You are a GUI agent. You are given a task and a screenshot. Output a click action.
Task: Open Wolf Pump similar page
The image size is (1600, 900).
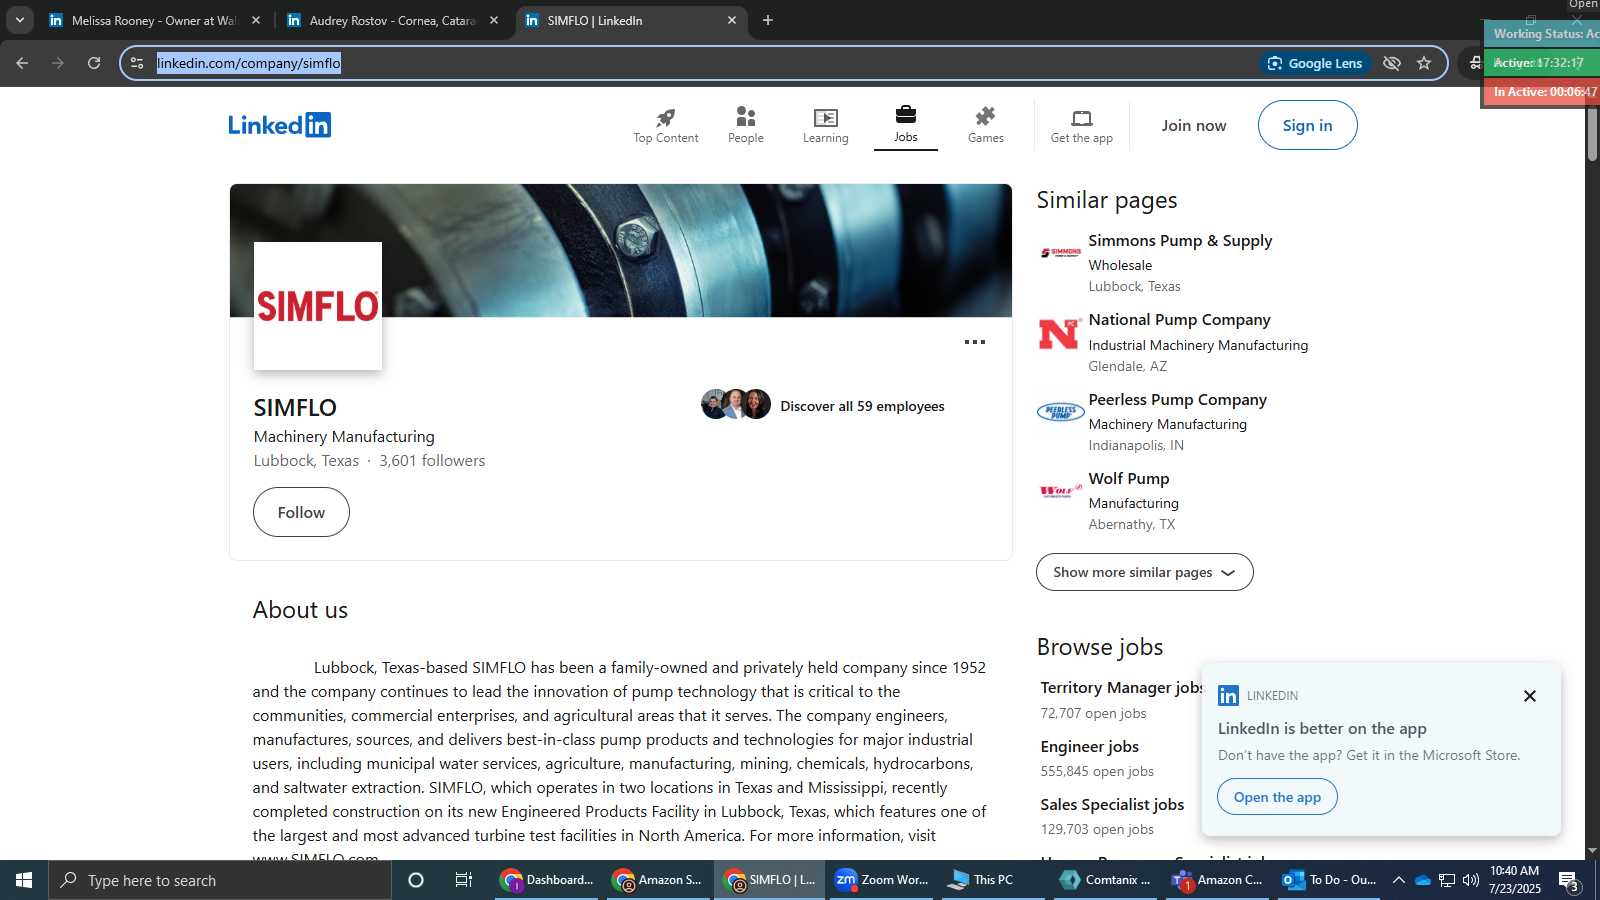(x=1128, y=479)
